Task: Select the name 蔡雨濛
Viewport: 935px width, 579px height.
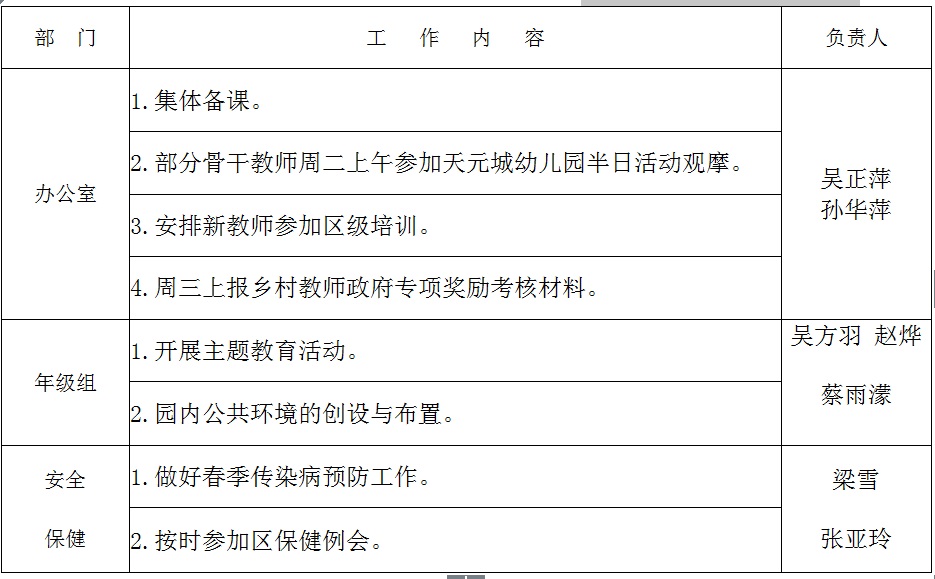Action: 856,395
